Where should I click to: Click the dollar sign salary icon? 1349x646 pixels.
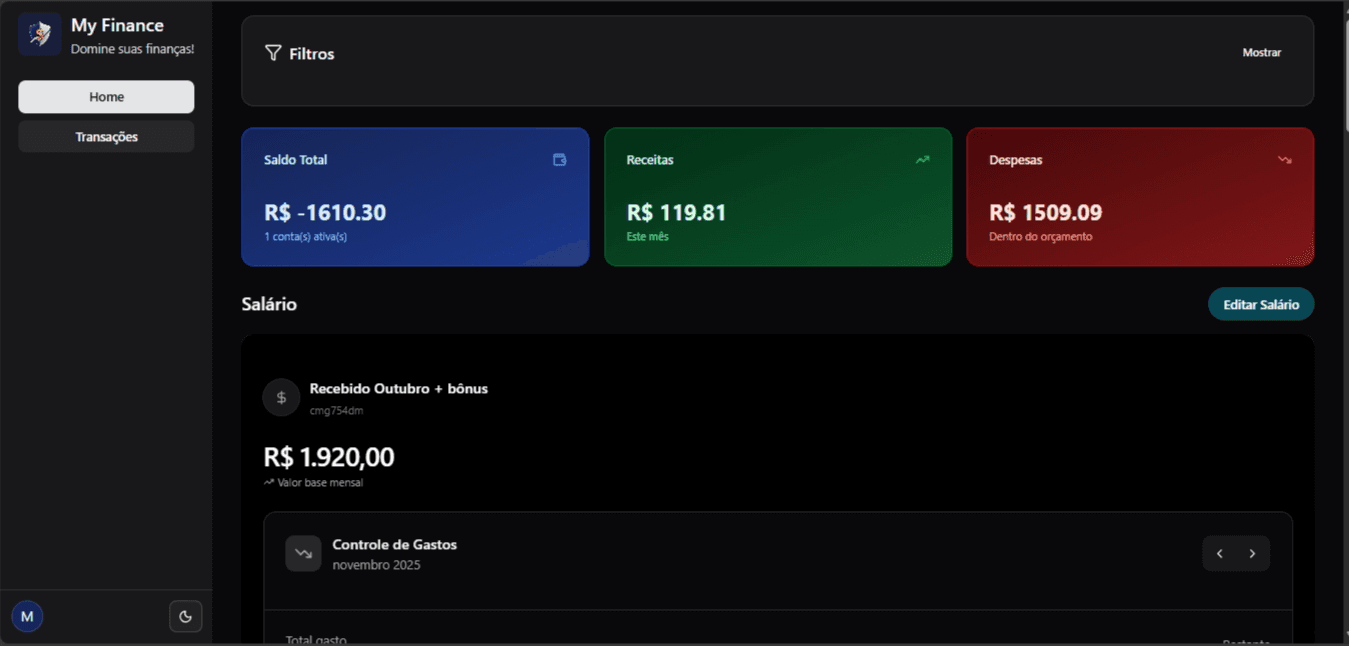[x=281, y=398]
